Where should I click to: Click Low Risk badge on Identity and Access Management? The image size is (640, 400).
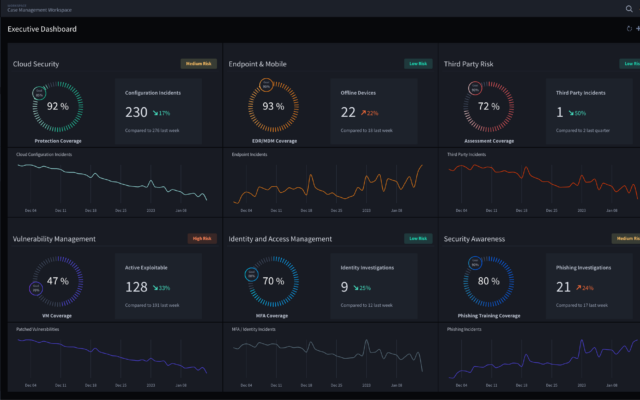418,238
